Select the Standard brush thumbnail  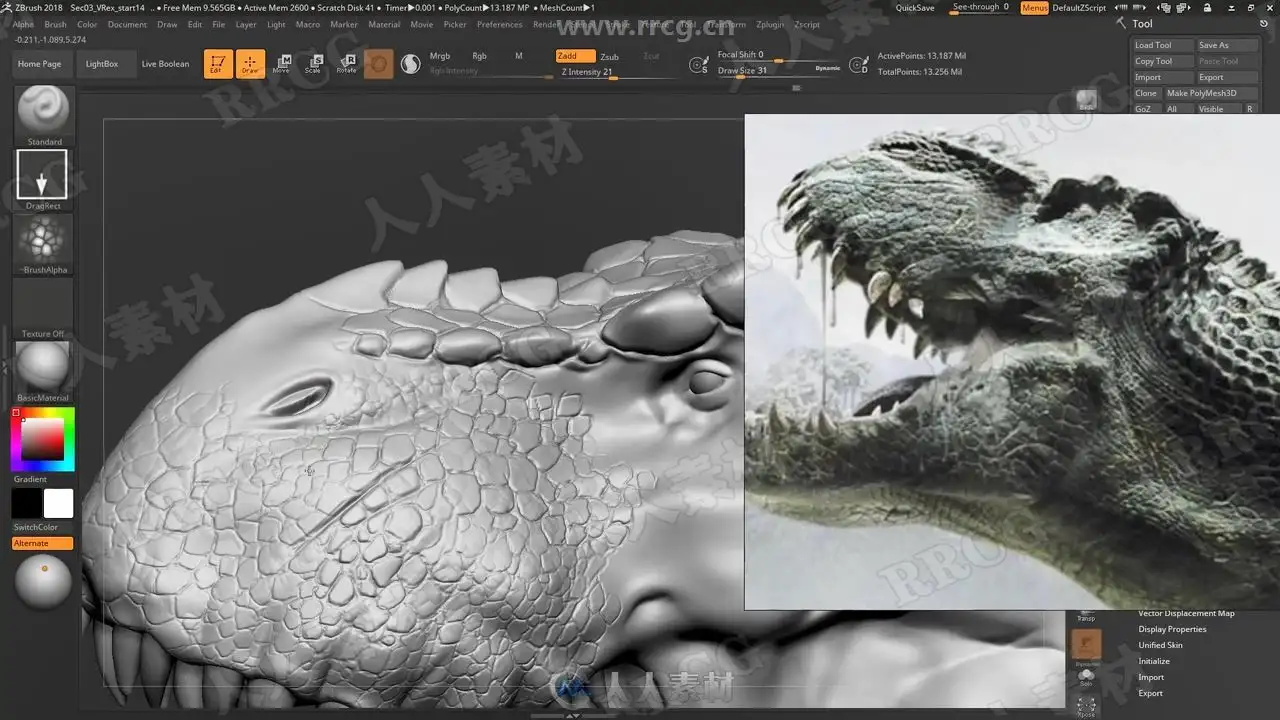click(44, 110)
